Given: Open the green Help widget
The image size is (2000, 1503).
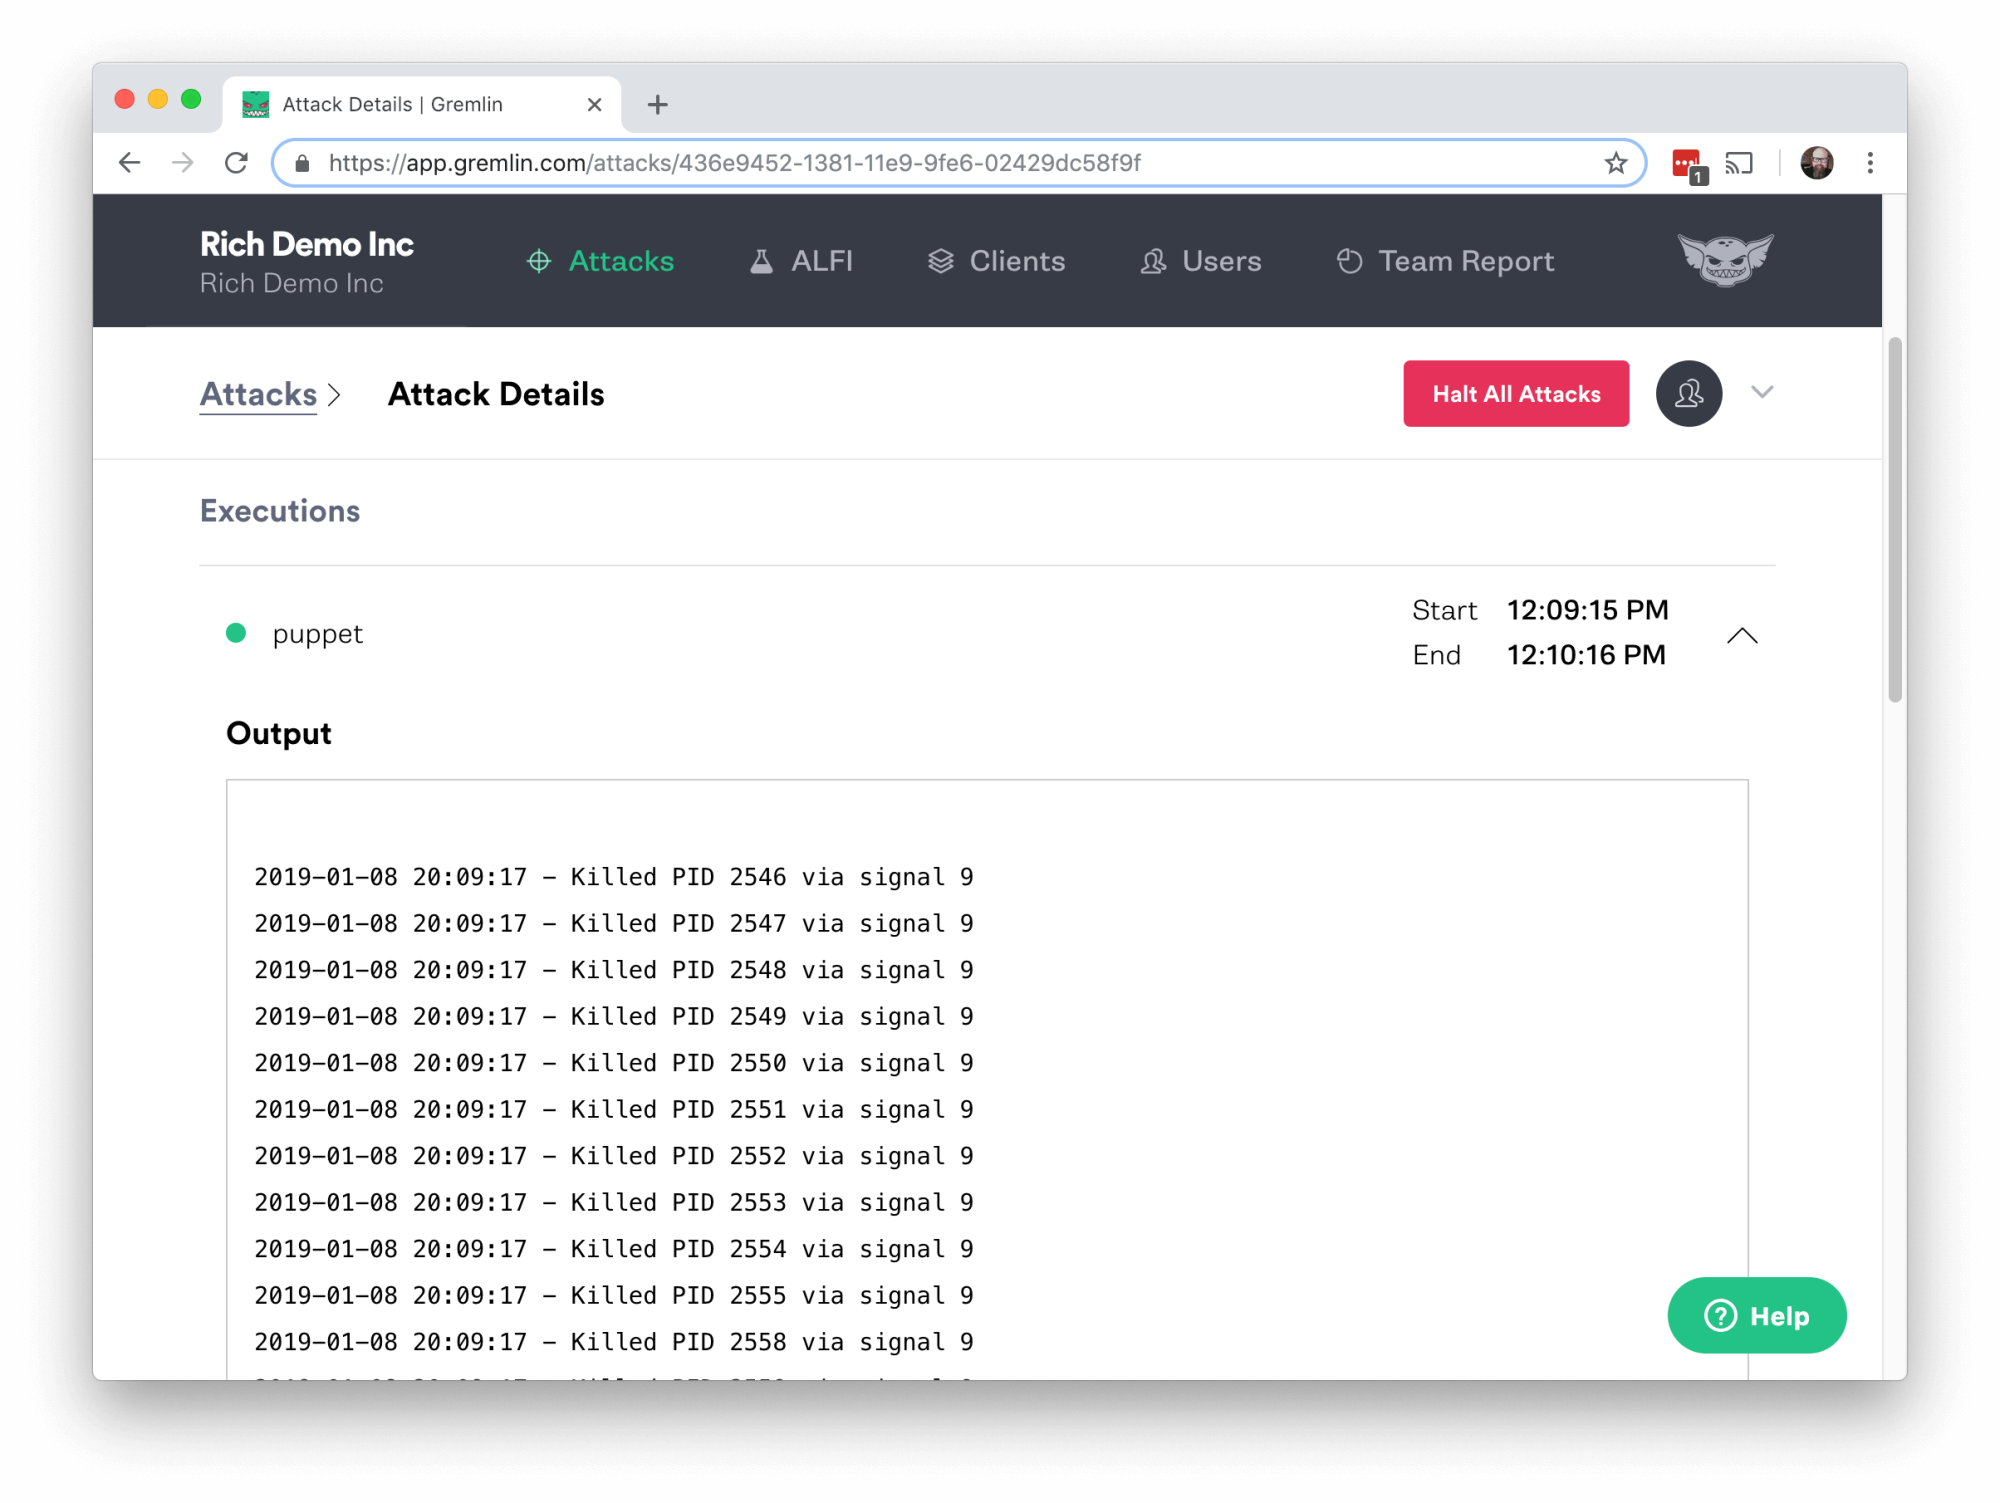Looking at the screenshot, I should [x=1757, y=1316].
